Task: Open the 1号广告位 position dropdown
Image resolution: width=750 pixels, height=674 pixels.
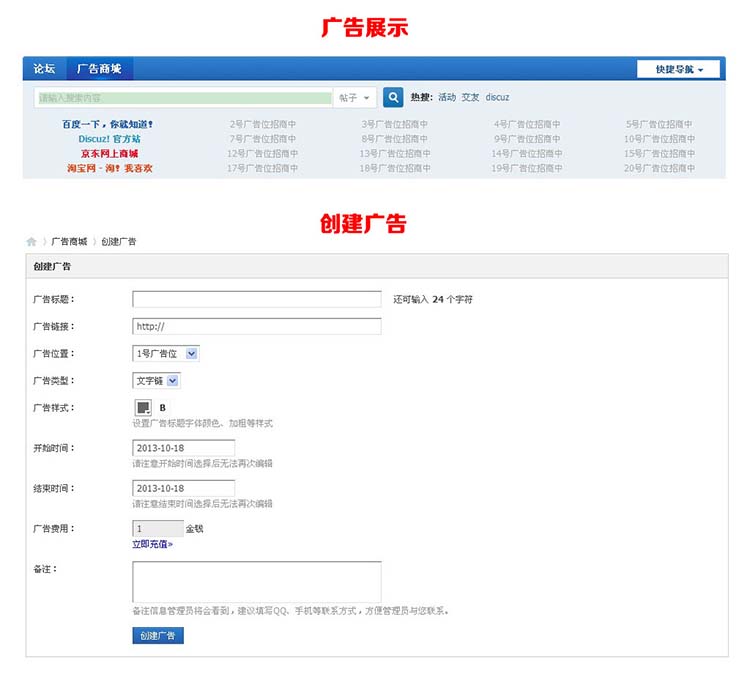Action: click(x=165, y=354)
